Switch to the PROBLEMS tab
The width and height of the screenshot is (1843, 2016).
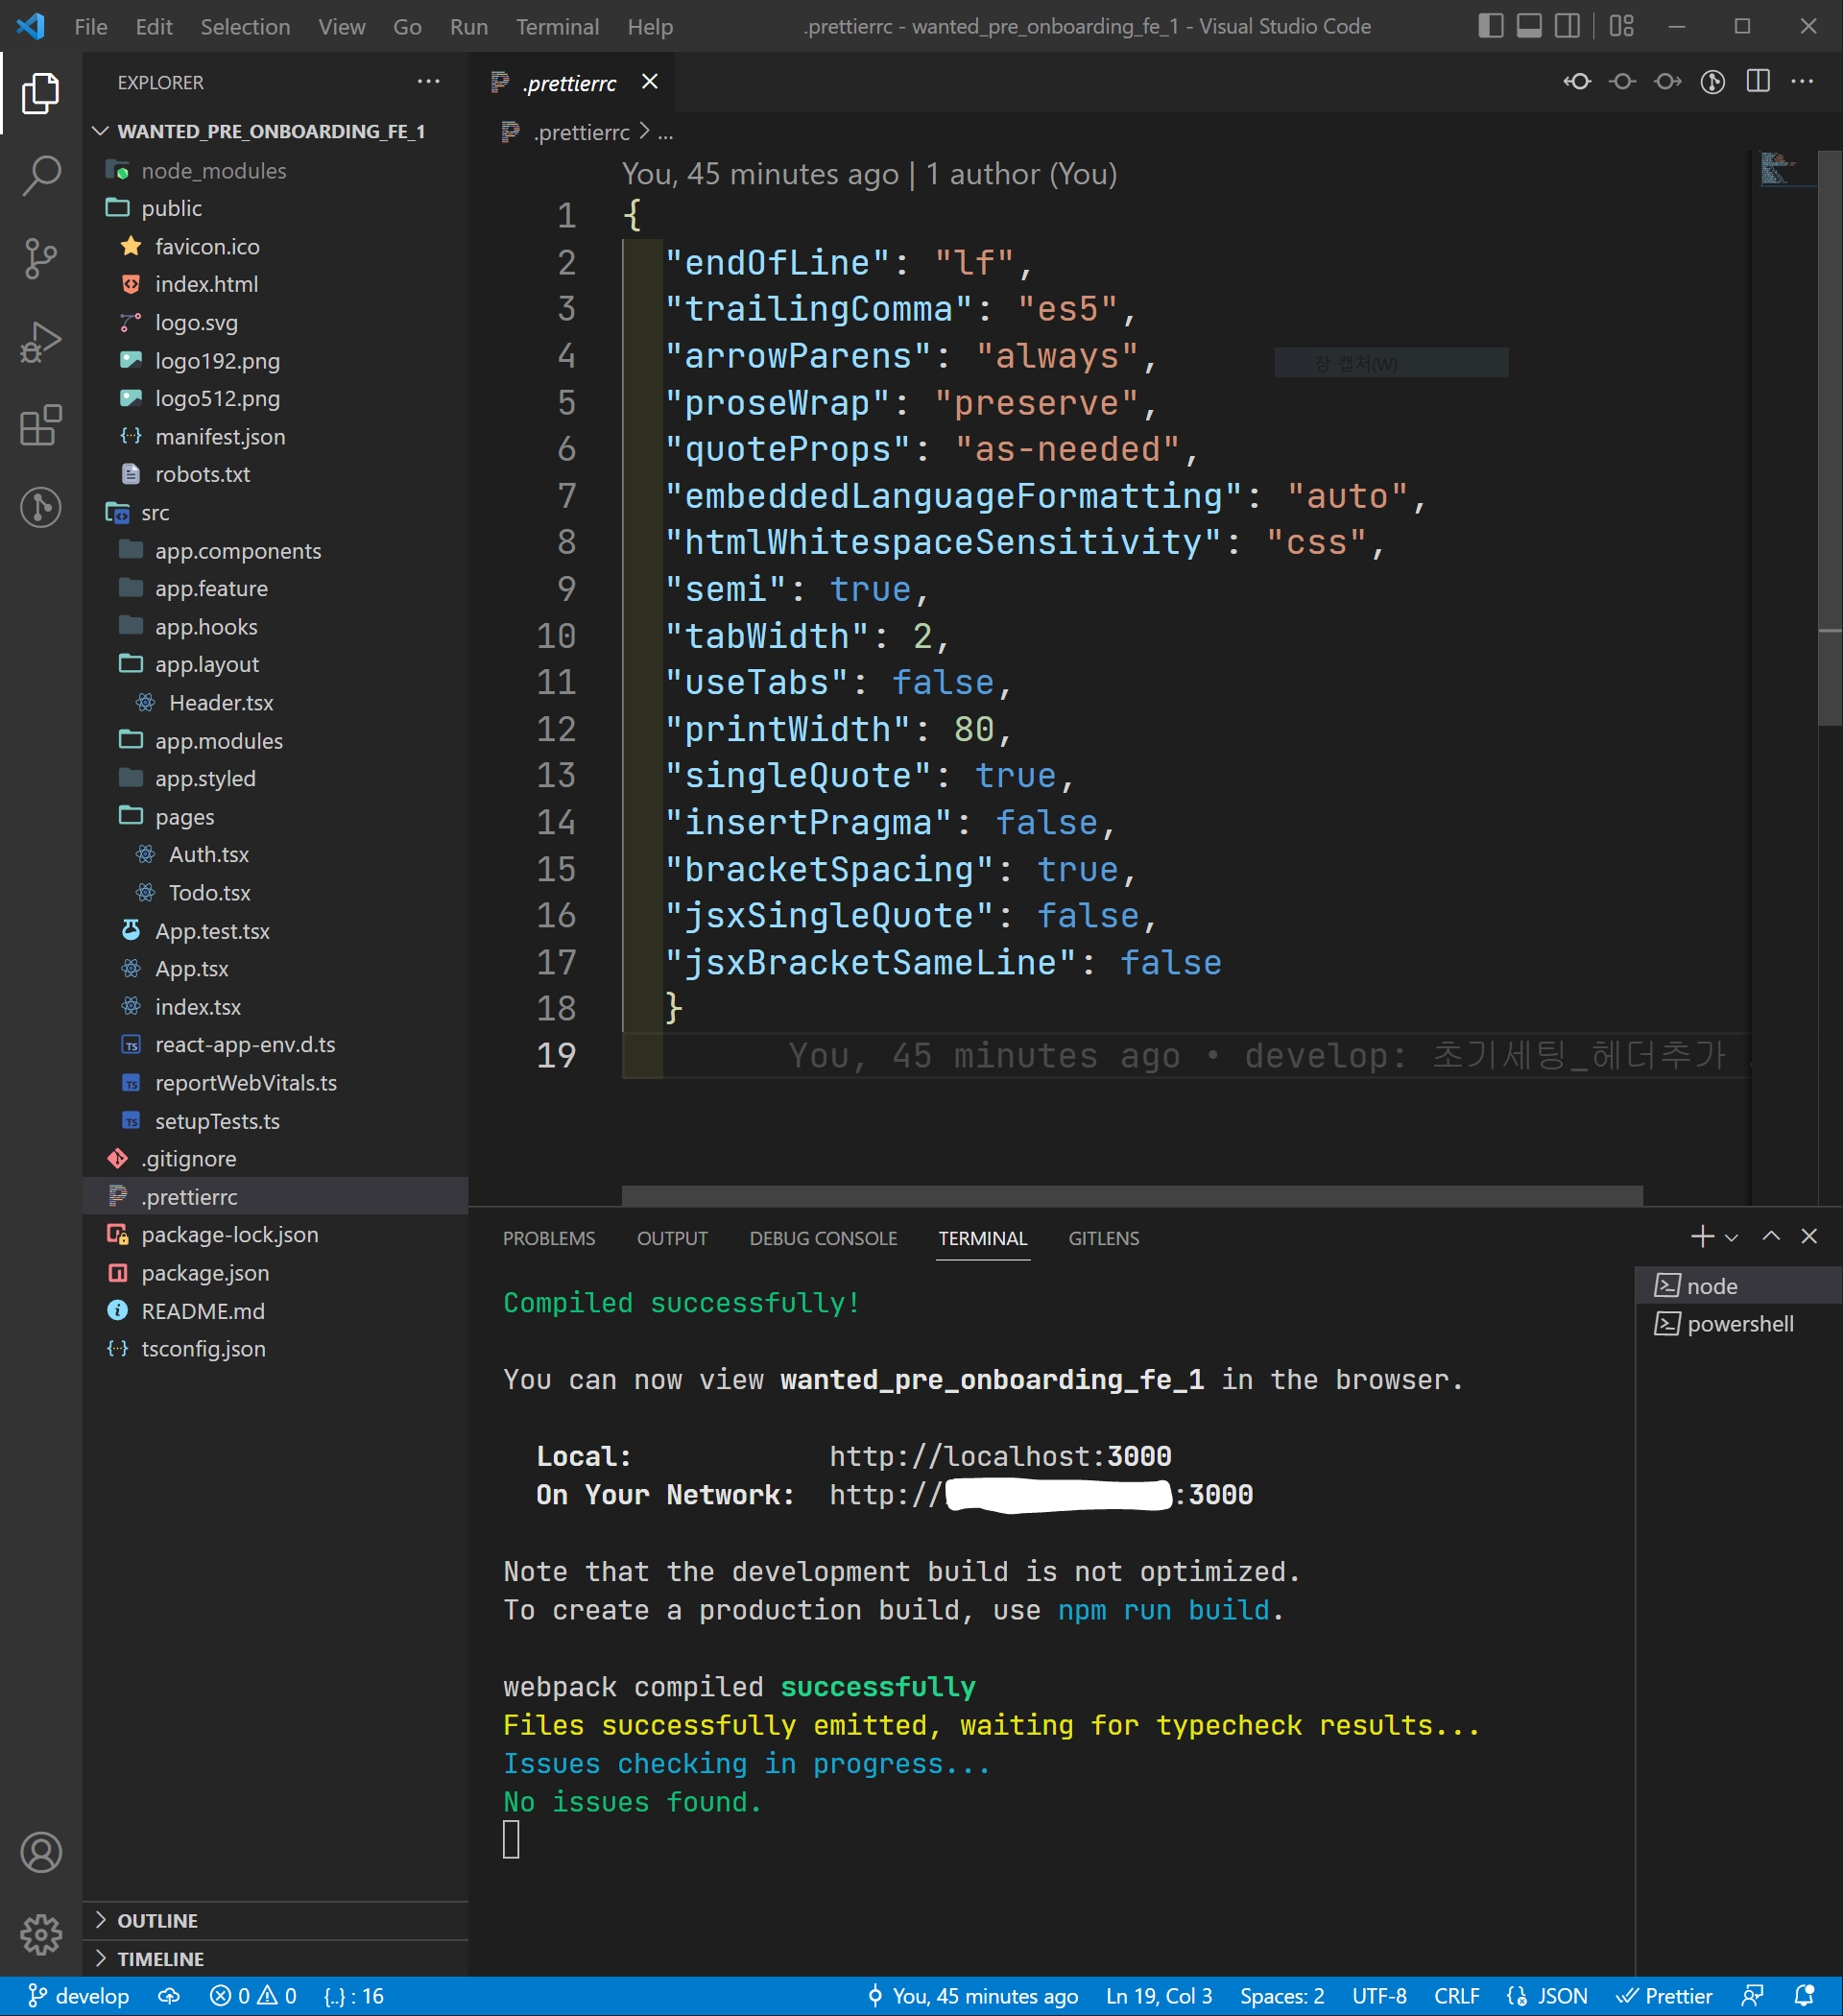548,1238
